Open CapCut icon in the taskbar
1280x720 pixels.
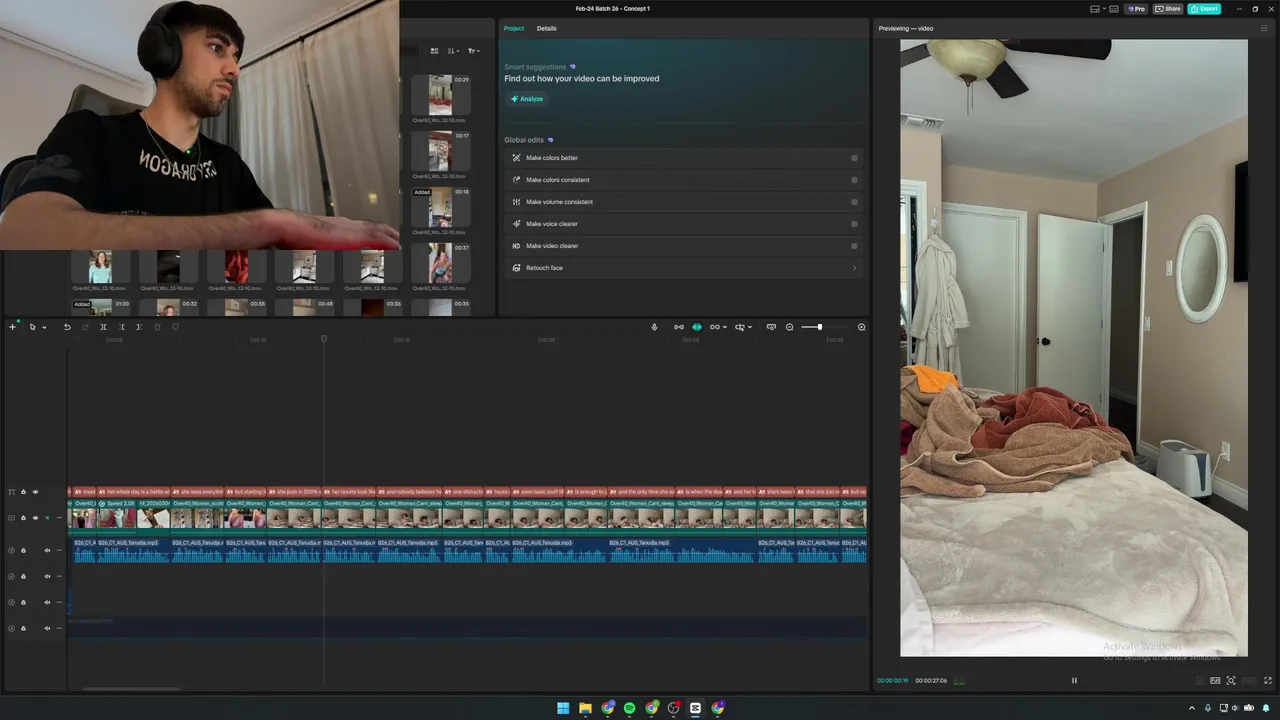click(695, 708)
